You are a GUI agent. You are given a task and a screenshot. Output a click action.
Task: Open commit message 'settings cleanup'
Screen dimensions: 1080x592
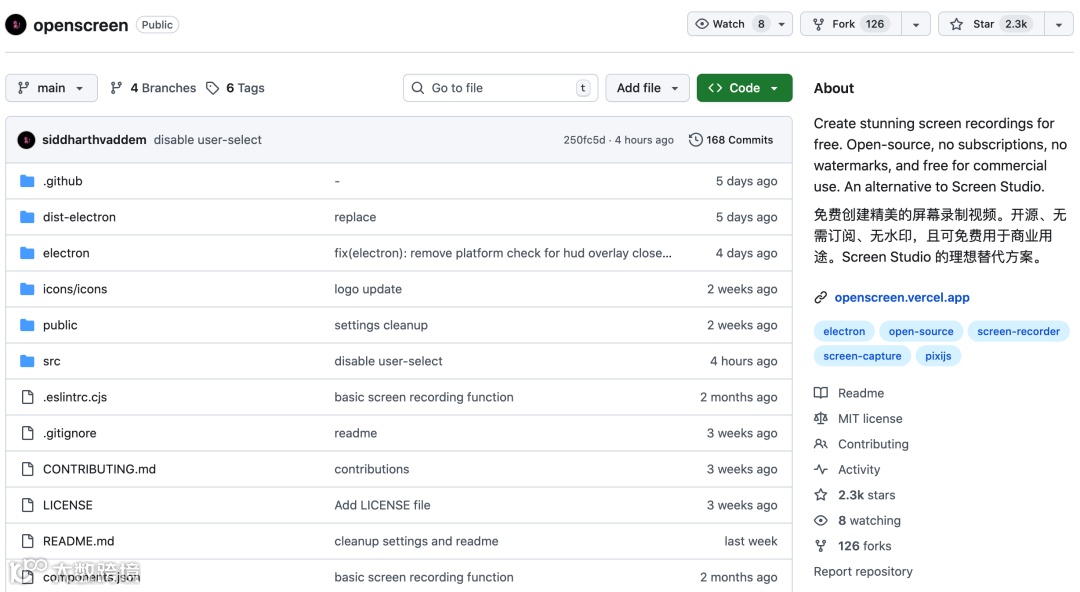tap(381, 325)
